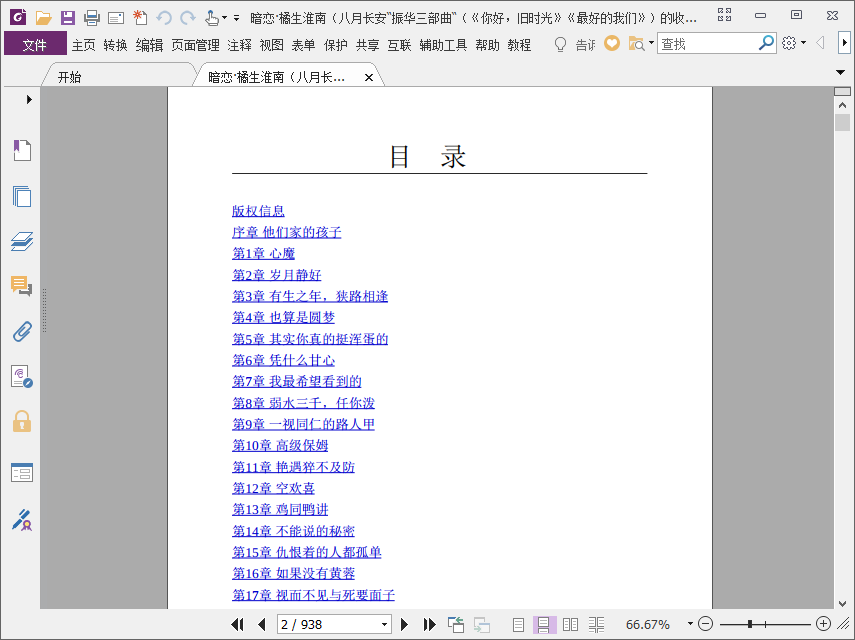Jump to 第1章 心魔 link
Screen dimensions: 855x640
pyautogui.click(x=263, y=253)
